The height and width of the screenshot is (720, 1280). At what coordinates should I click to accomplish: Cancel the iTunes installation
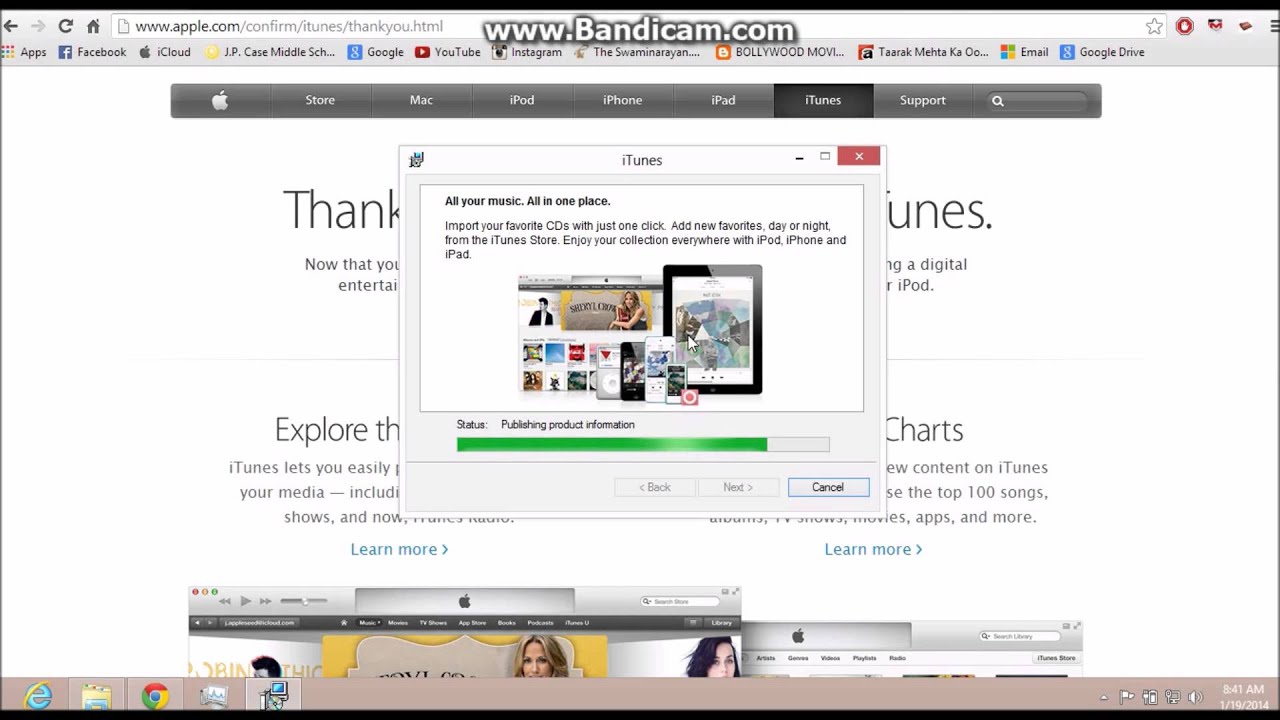point(828,487)
